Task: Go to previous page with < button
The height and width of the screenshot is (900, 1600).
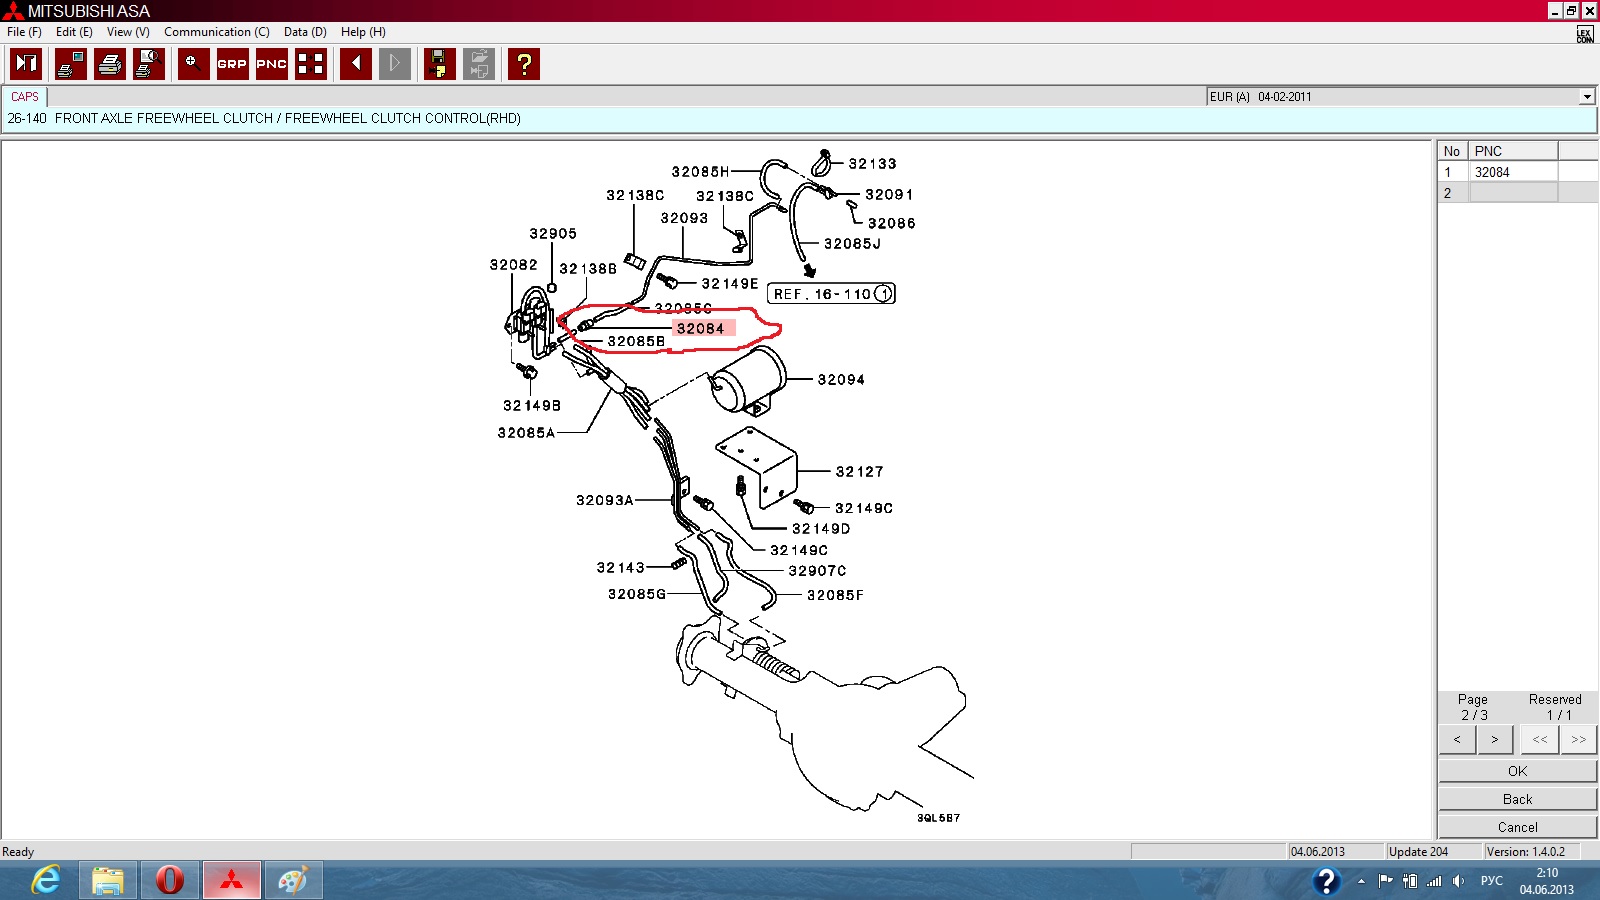Action: click(x=1457, y=740)
